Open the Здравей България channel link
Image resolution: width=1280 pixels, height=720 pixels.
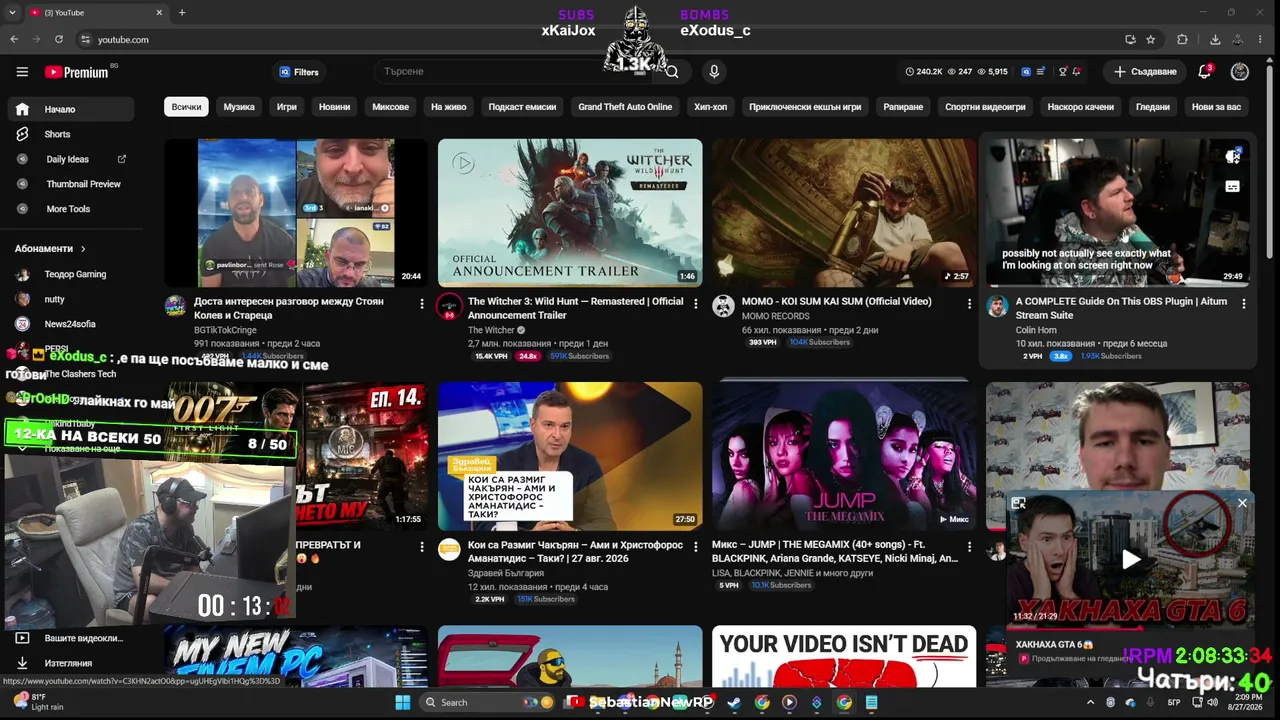point(506,573)
